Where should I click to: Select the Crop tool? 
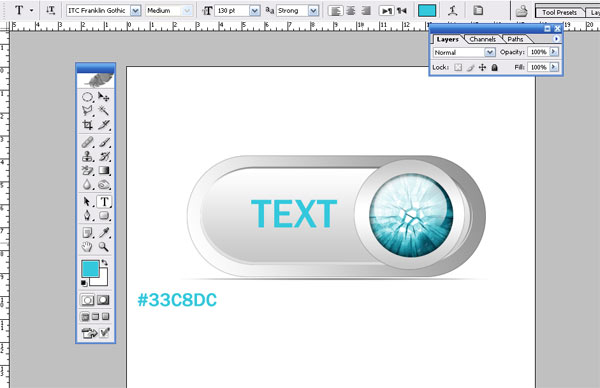click(88, 125)
